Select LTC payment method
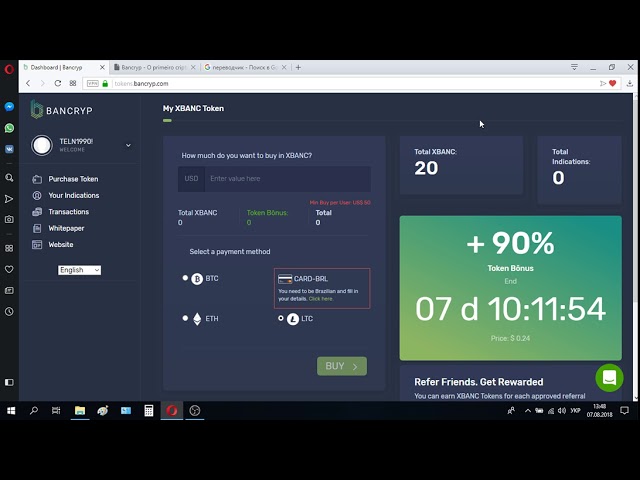Viewport: 640px width, 480px height. pos(281,318)
